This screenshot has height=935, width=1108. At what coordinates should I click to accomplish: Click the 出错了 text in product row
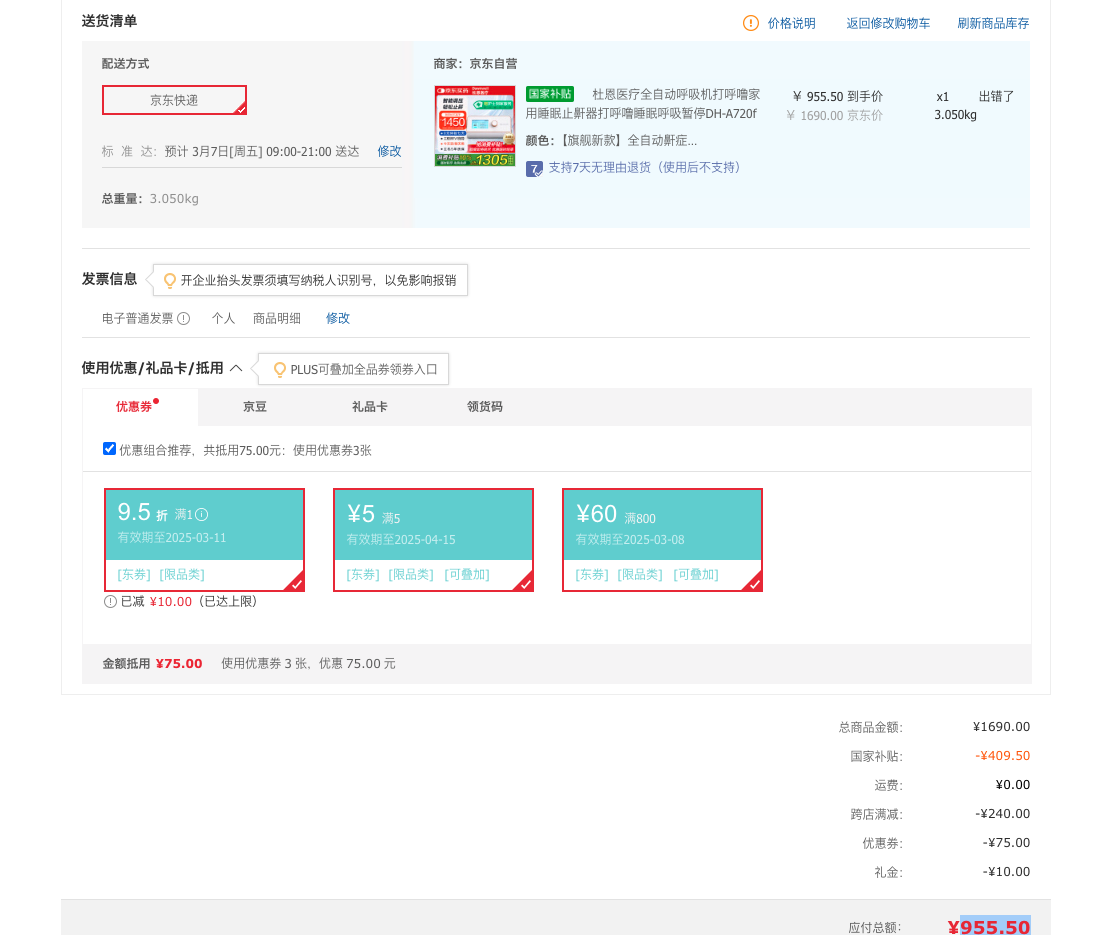[996, 96]
